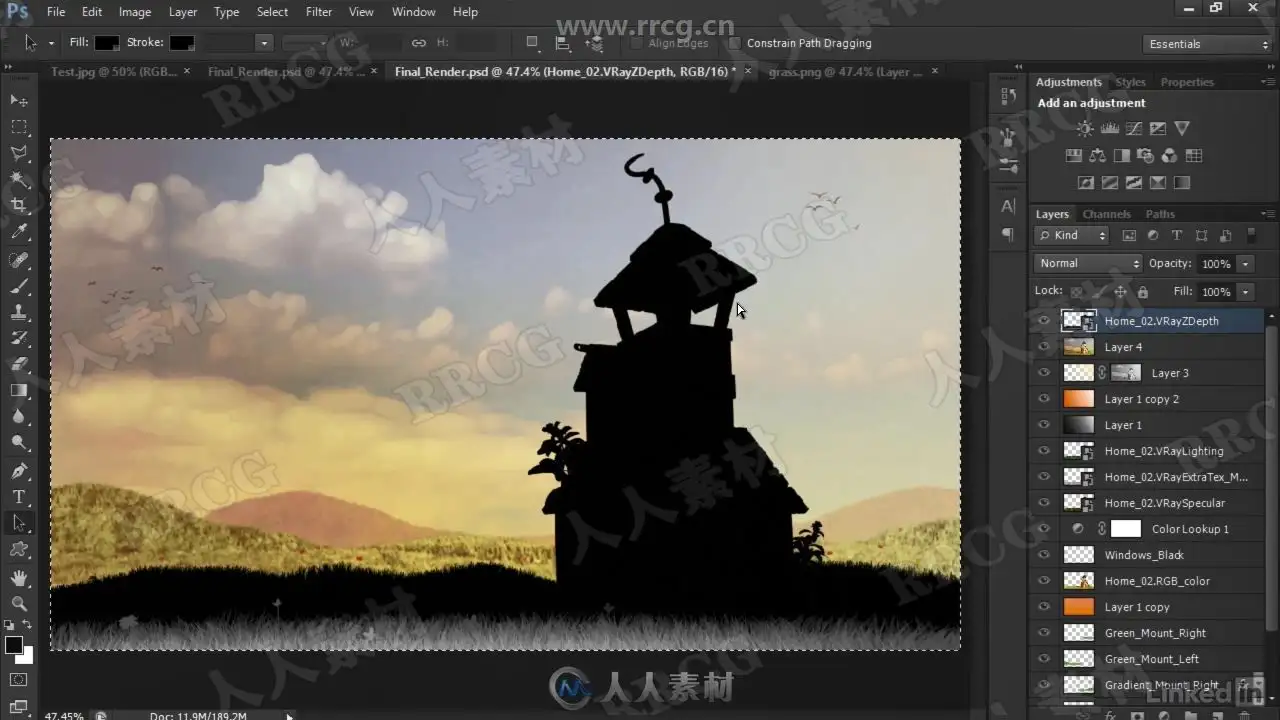This screenshot has width=1280, height=720.
Task: Switch to the Properties tab
Action: point(1187,82)
